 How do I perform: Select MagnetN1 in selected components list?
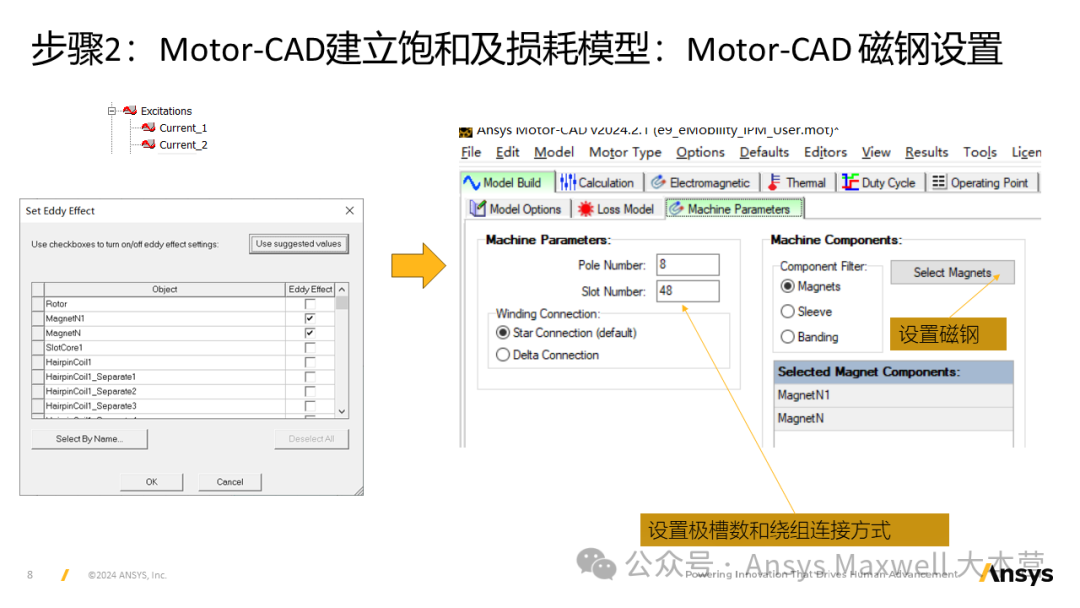(893, 395)
